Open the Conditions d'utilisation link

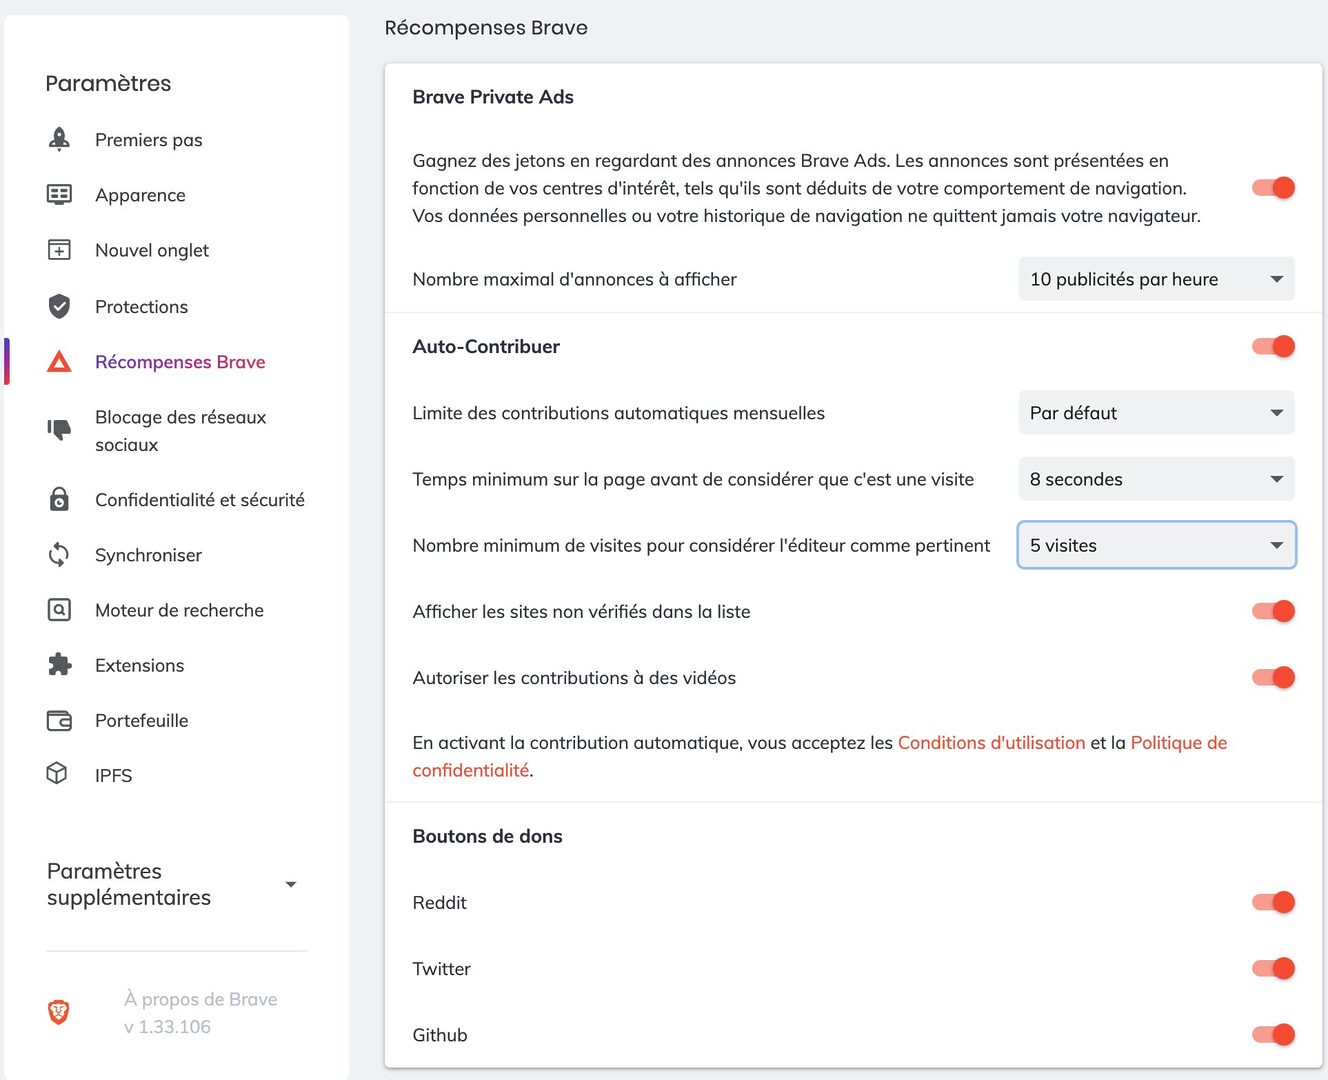pyautogui.click(x=991, y=743)
